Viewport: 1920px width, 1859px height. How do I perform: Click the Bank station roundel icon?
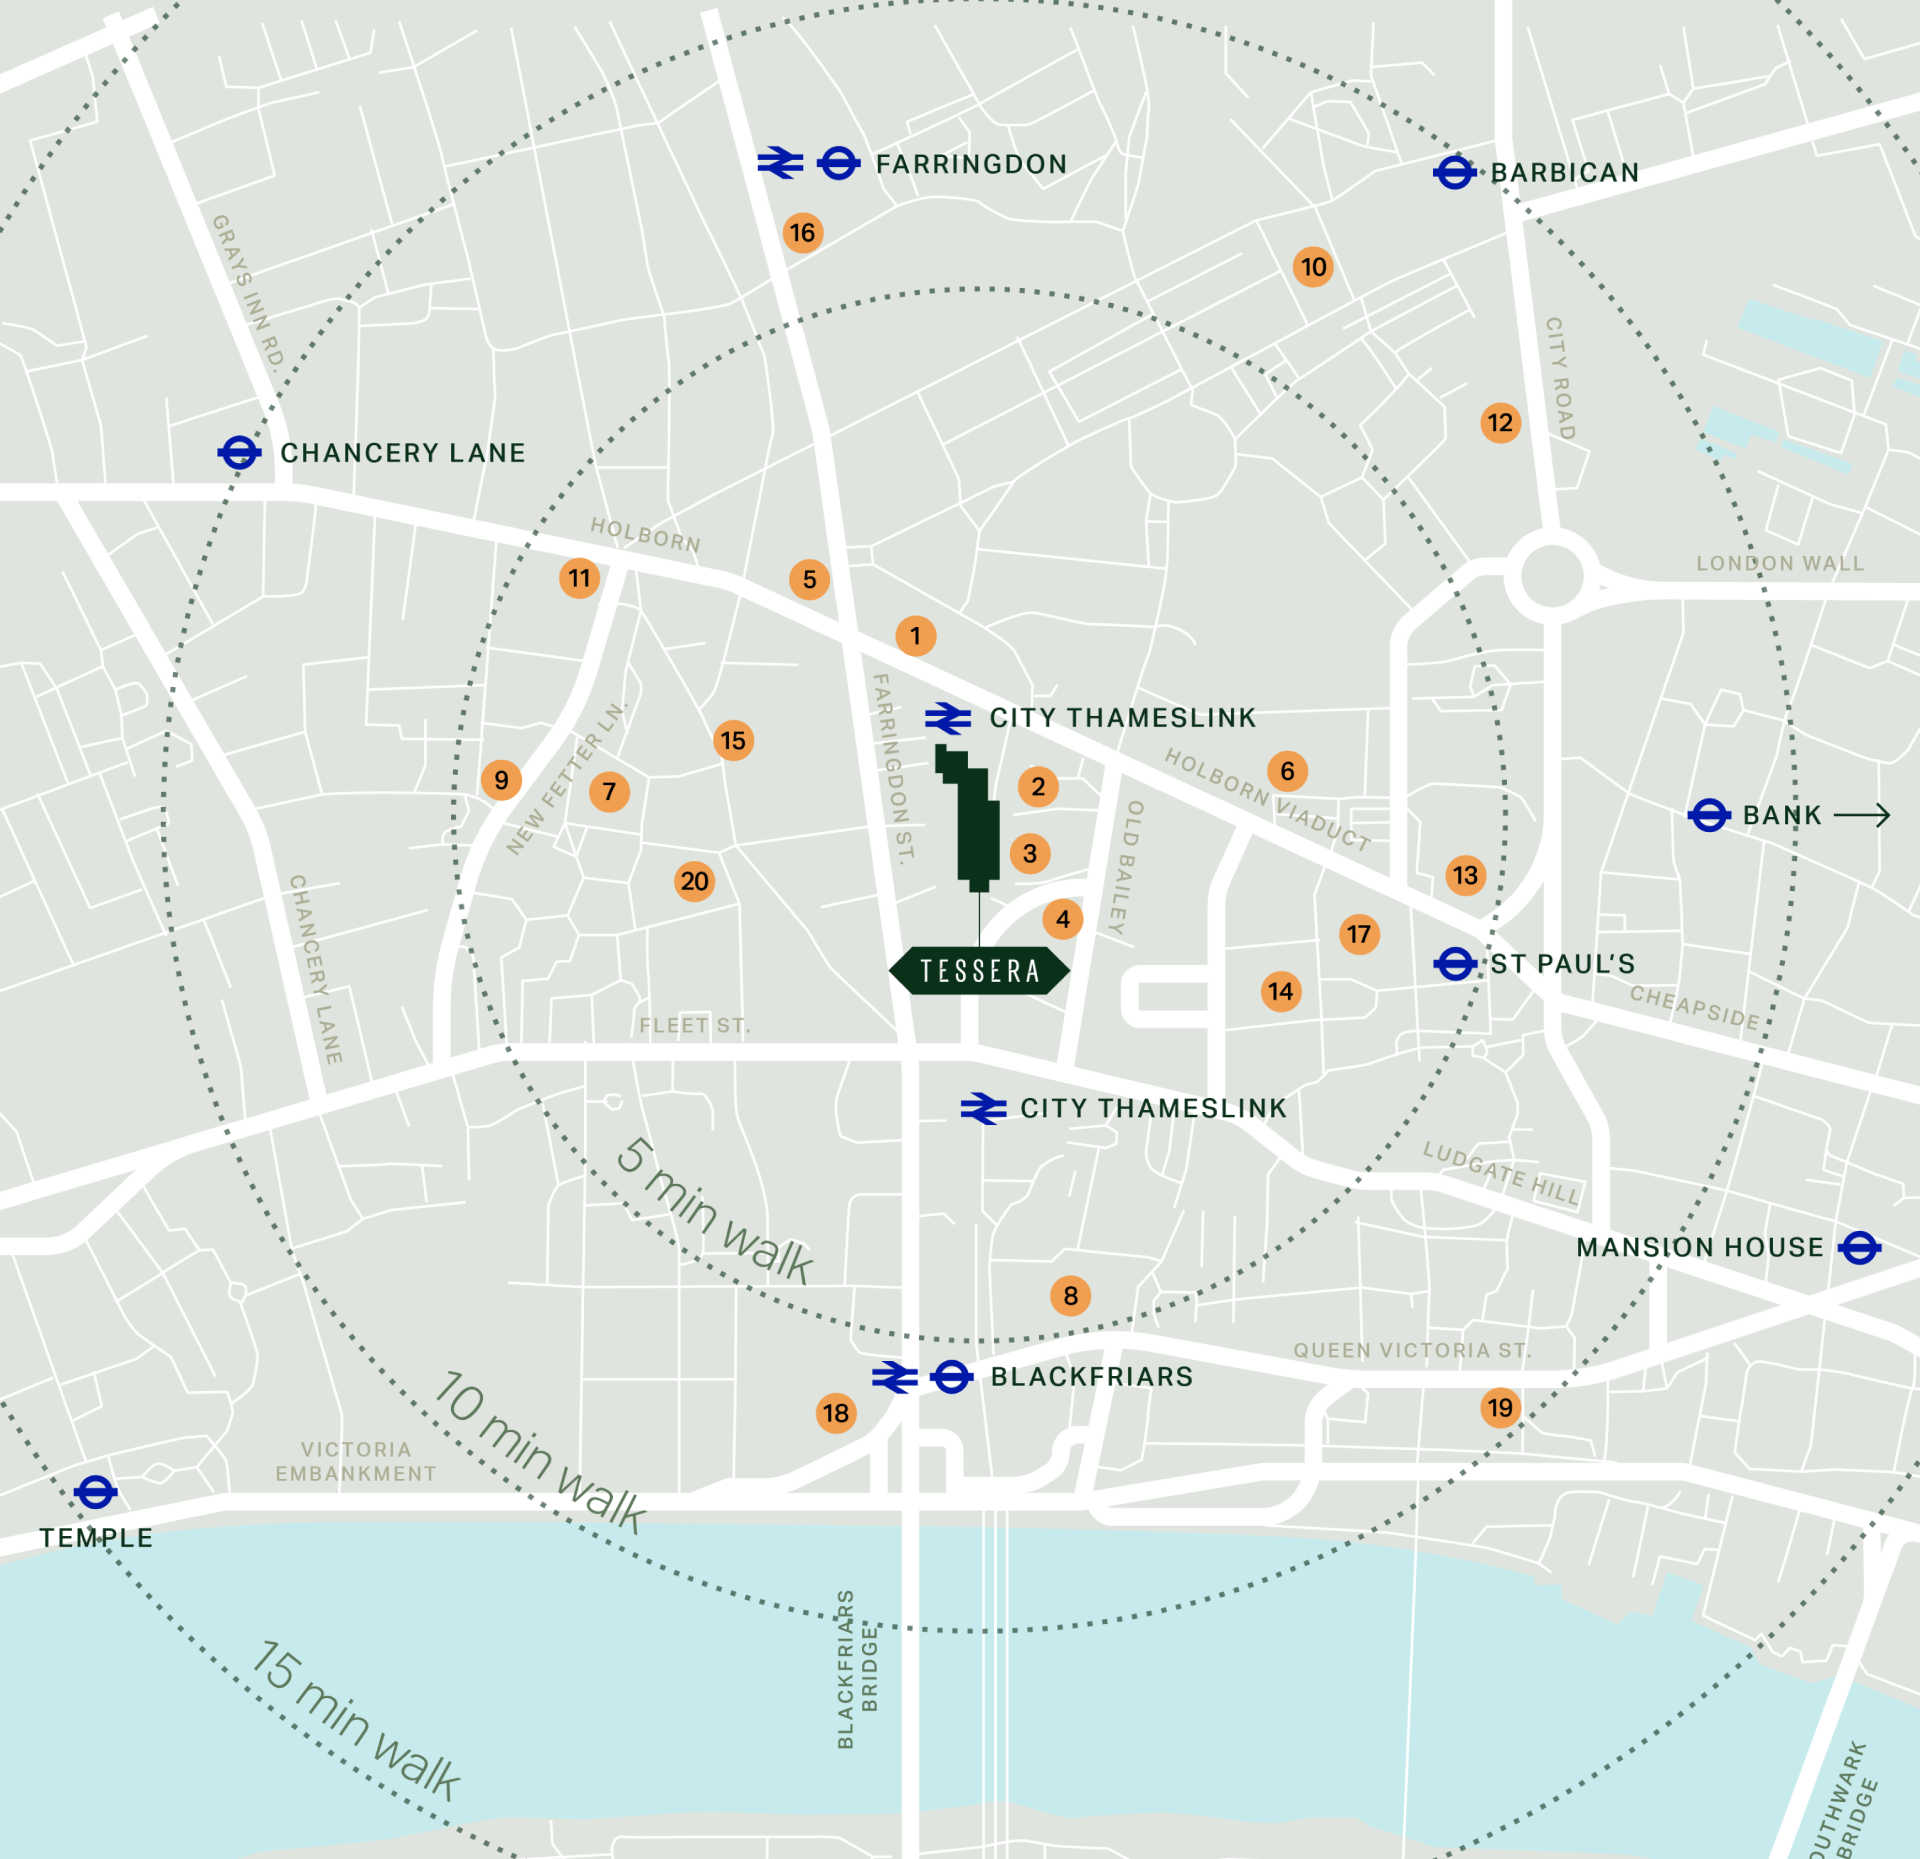[x=1709, y=815]
